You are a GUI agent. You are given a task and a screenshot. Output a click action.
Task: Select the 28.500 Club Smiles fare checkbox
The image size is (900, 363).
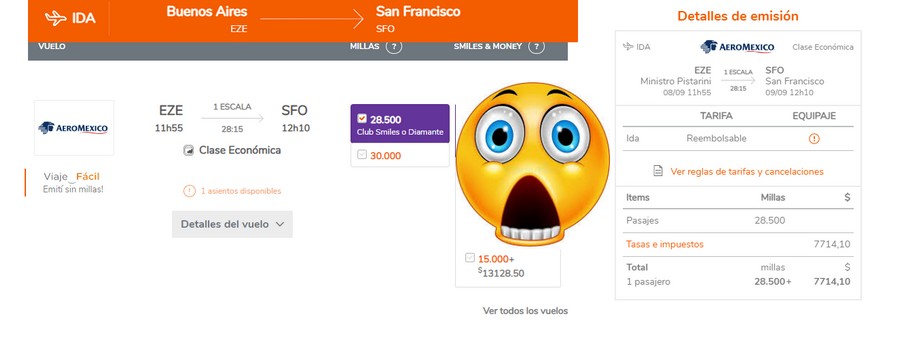362,119
